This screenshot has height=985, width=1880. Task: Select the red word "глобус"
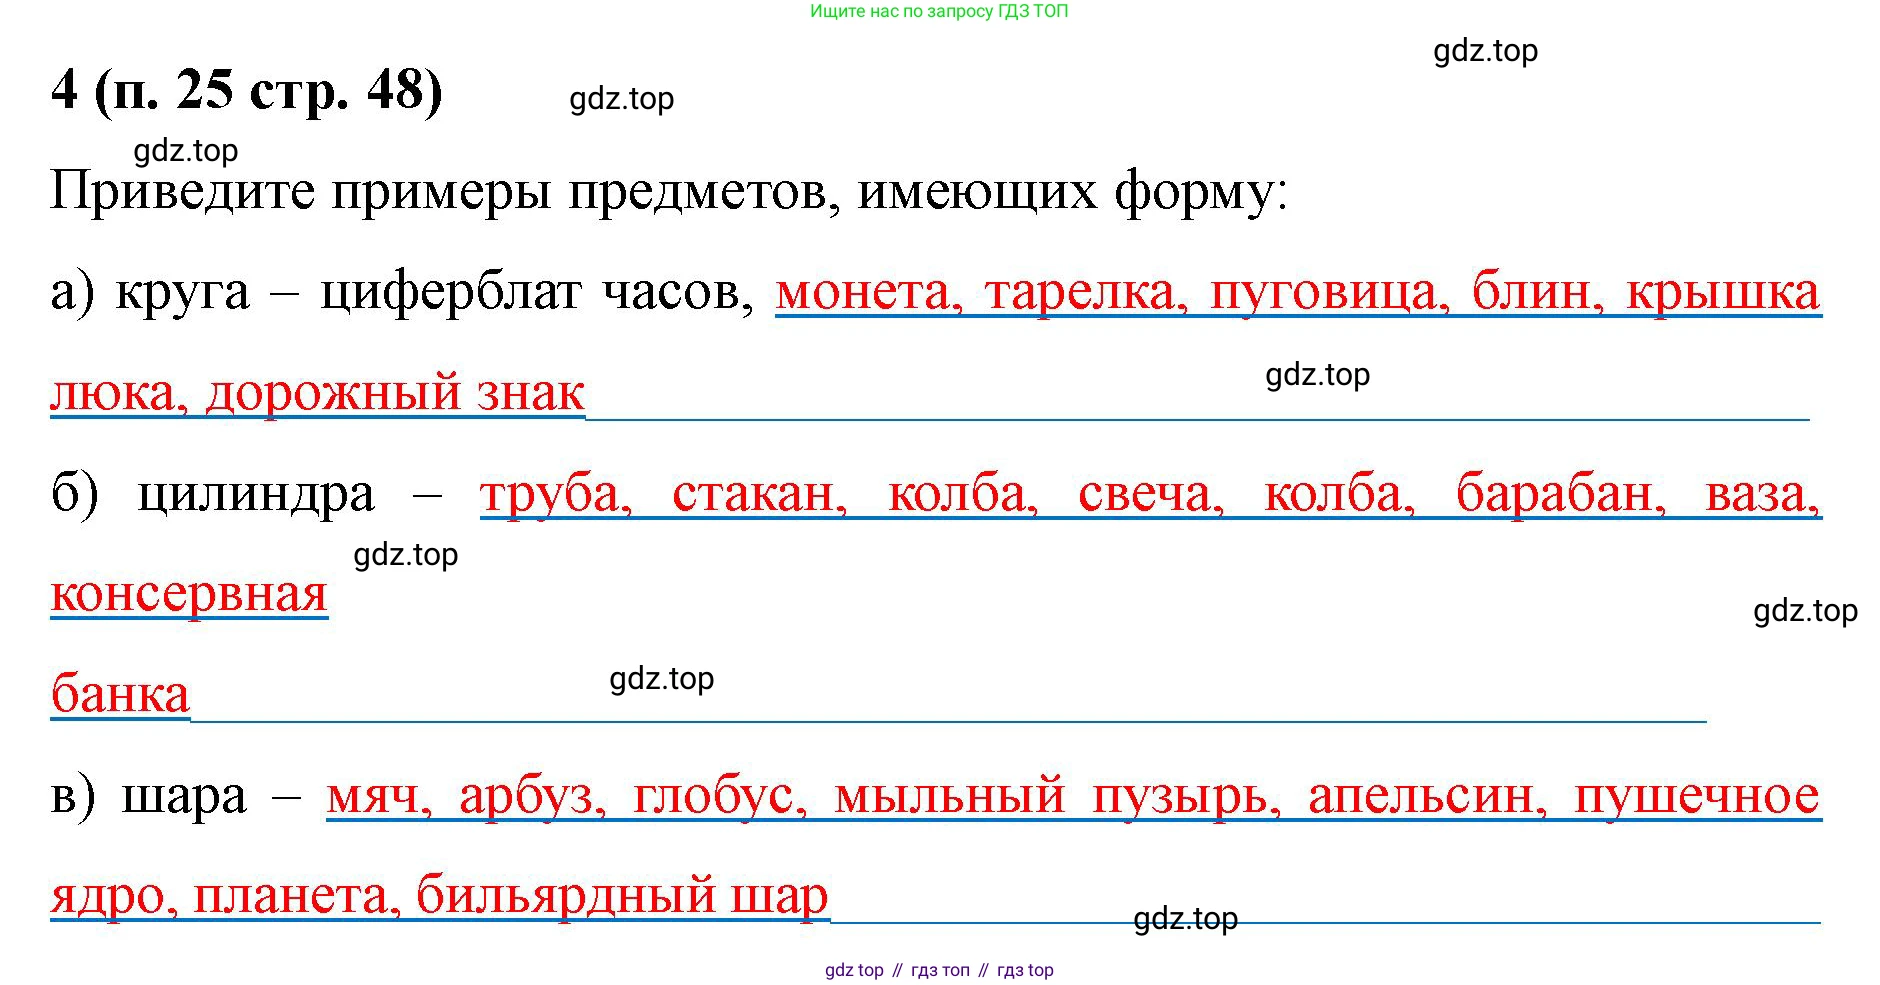pyautogui.click(x=718, y=796)
